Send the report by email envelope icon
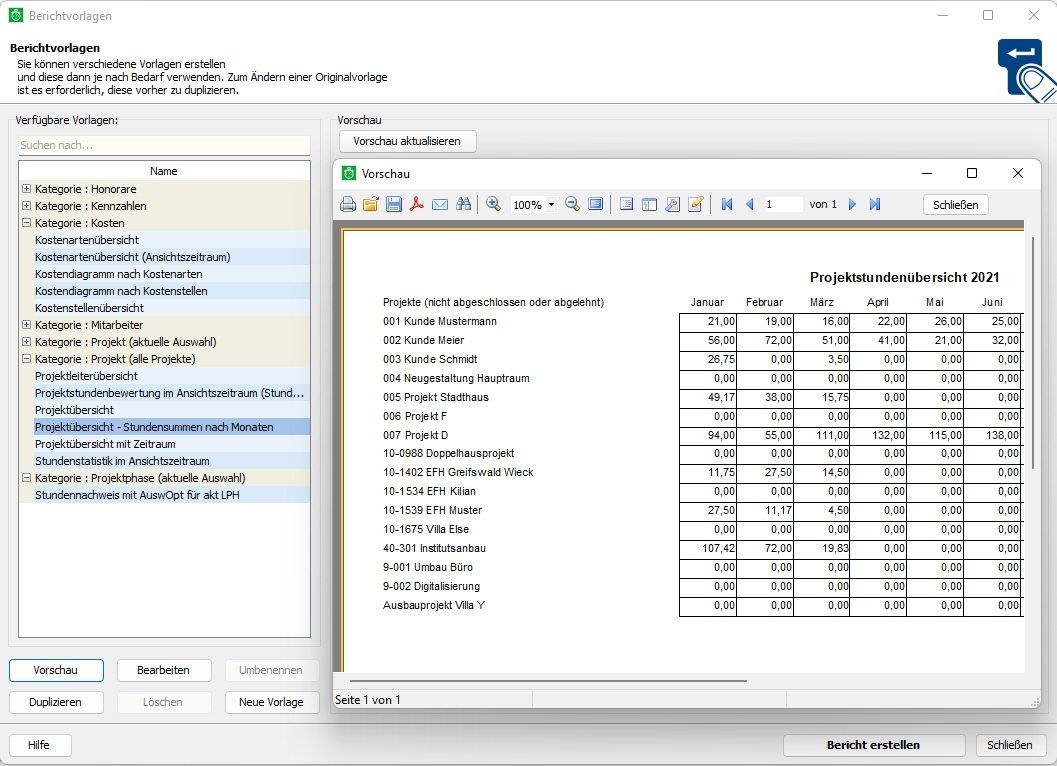1057x766 pixels. [x=440, y=204]
